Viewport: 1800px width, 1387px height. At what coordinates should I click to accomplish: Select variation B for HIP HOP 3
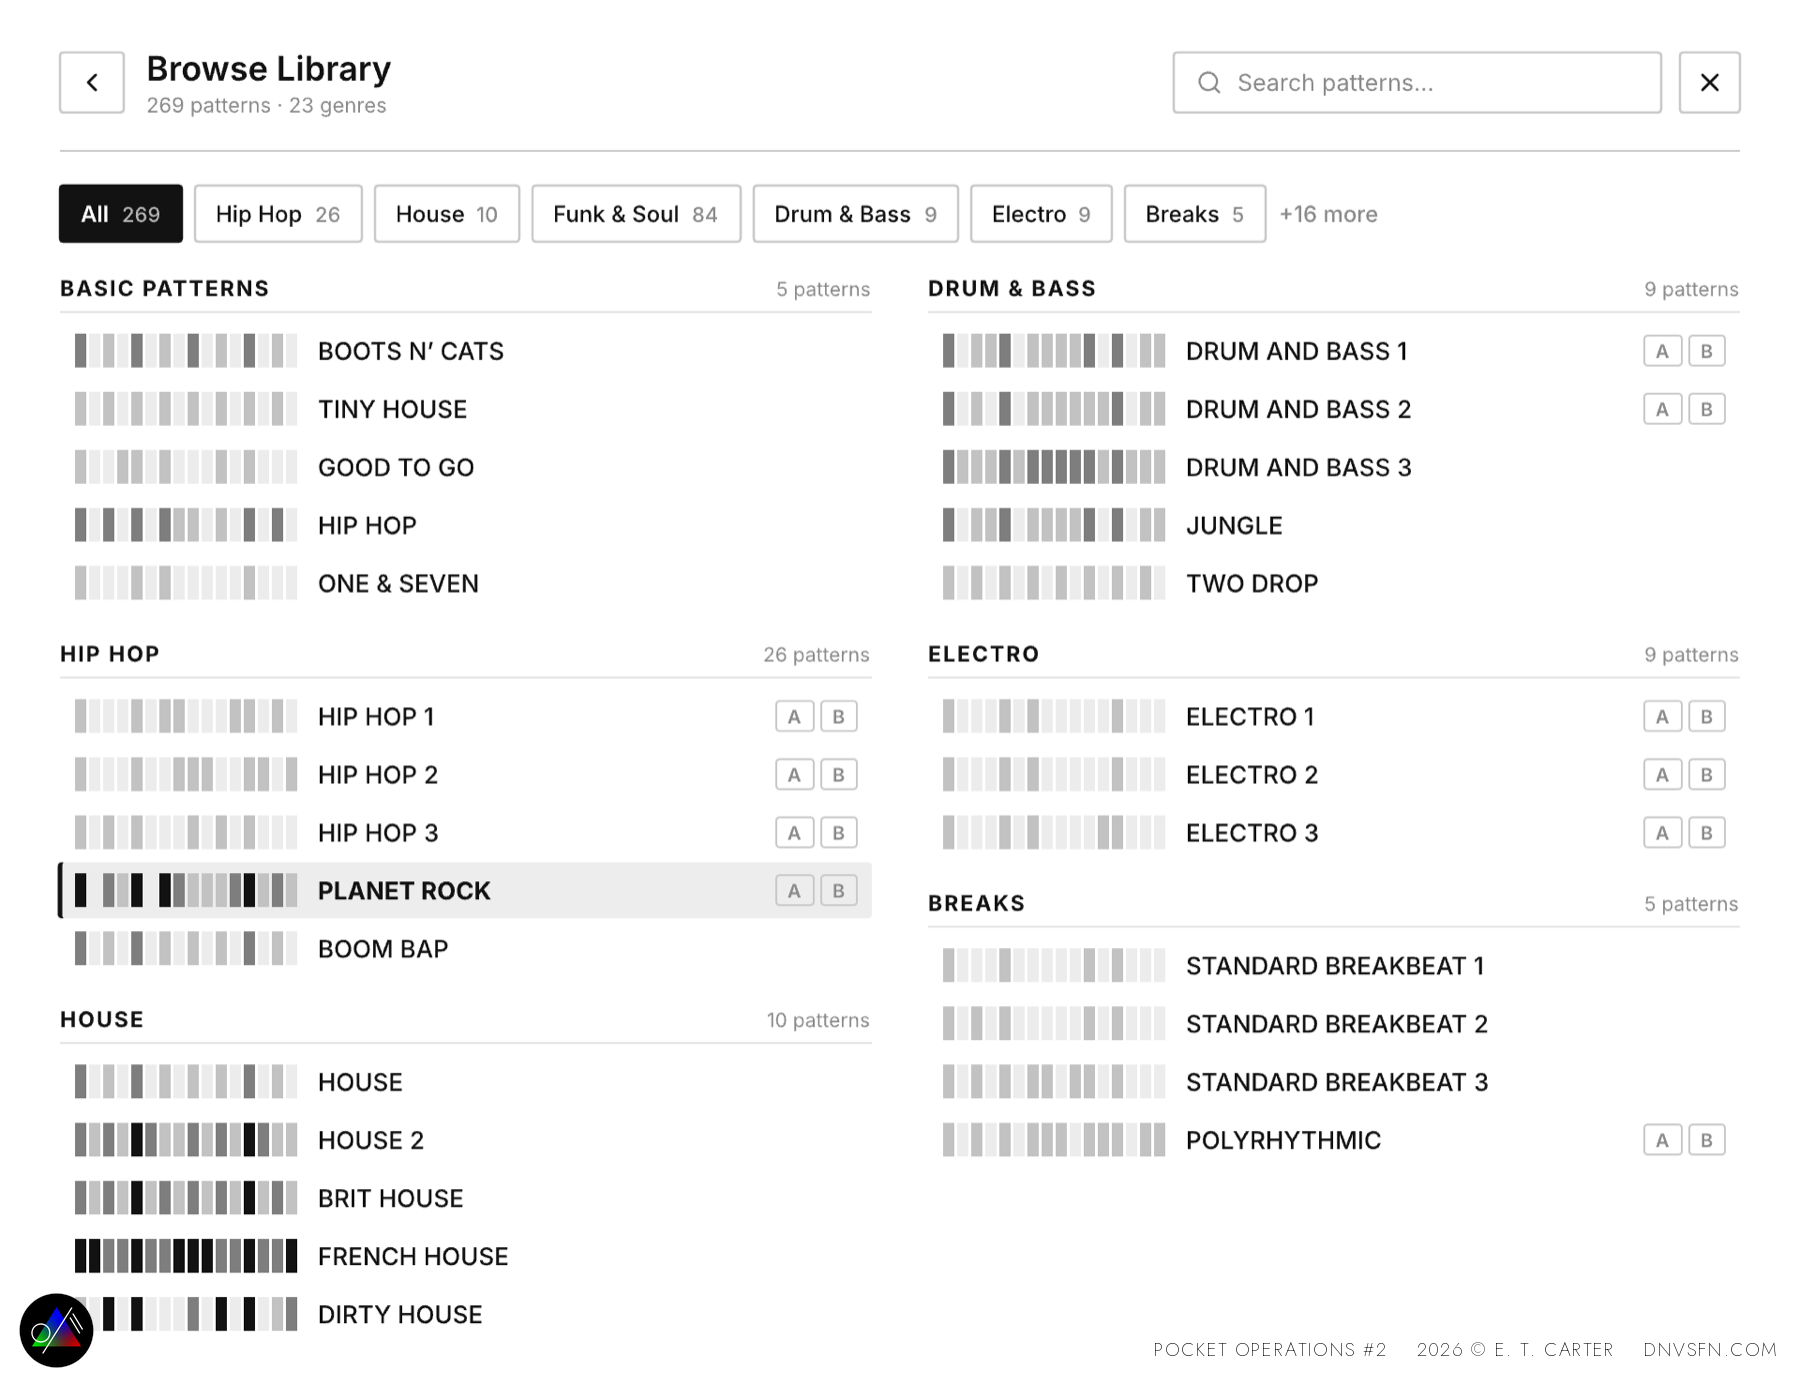point(839,832)
